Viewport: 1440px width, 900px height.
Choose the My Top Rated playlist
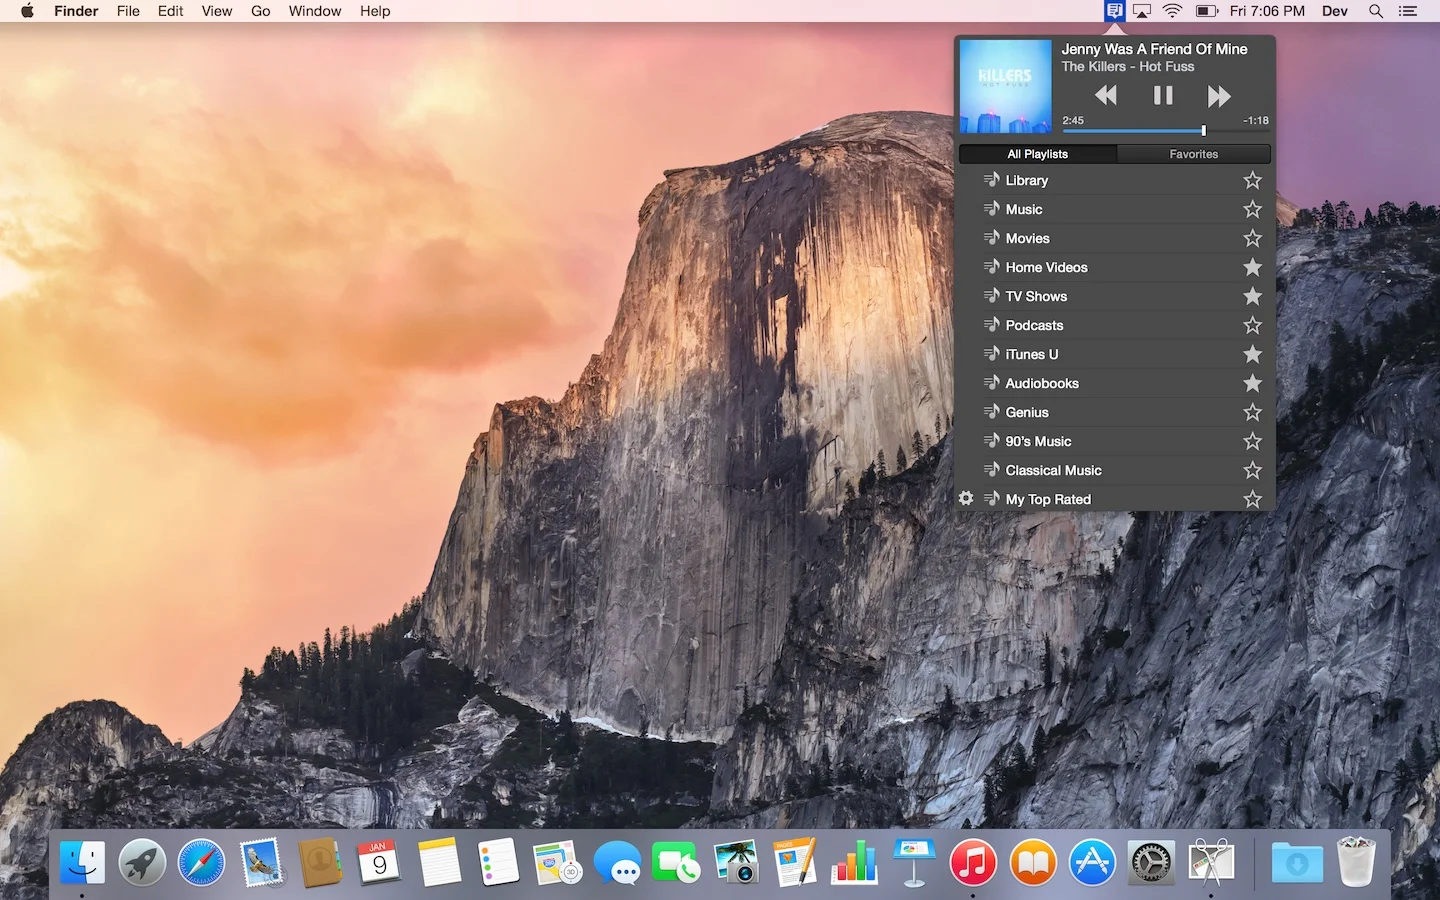click(x=1115, y=499)
